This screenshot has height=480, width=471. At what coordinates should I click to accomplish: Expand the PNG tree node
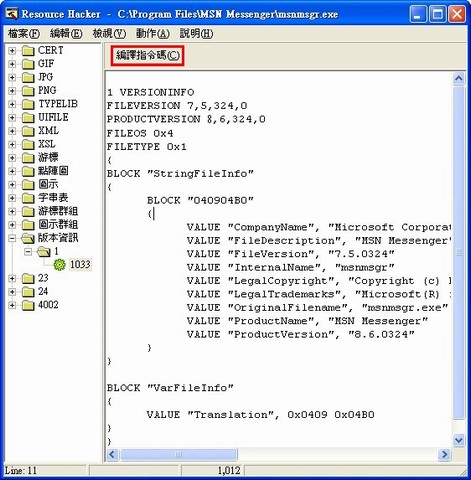[x=12, y=91]
